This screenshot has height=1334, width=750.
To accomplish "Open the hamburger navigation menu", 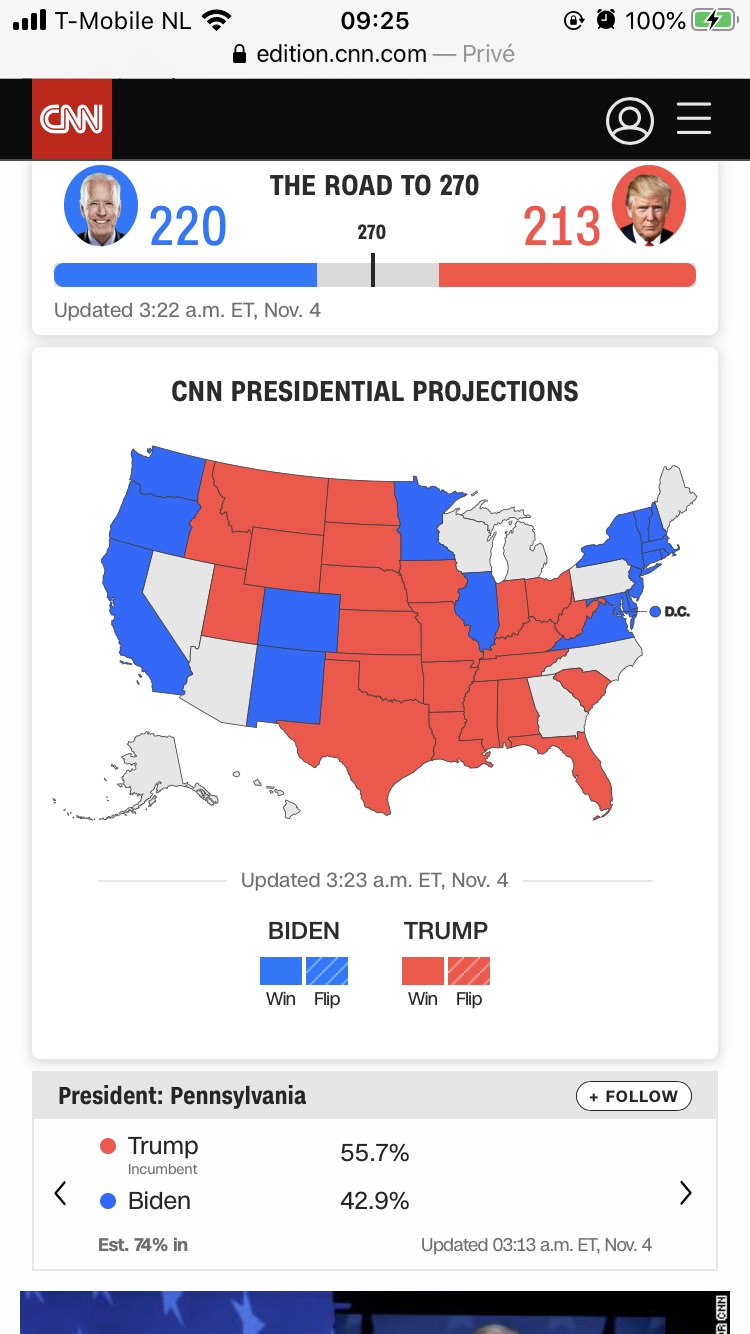I will (x=694, y=119).
